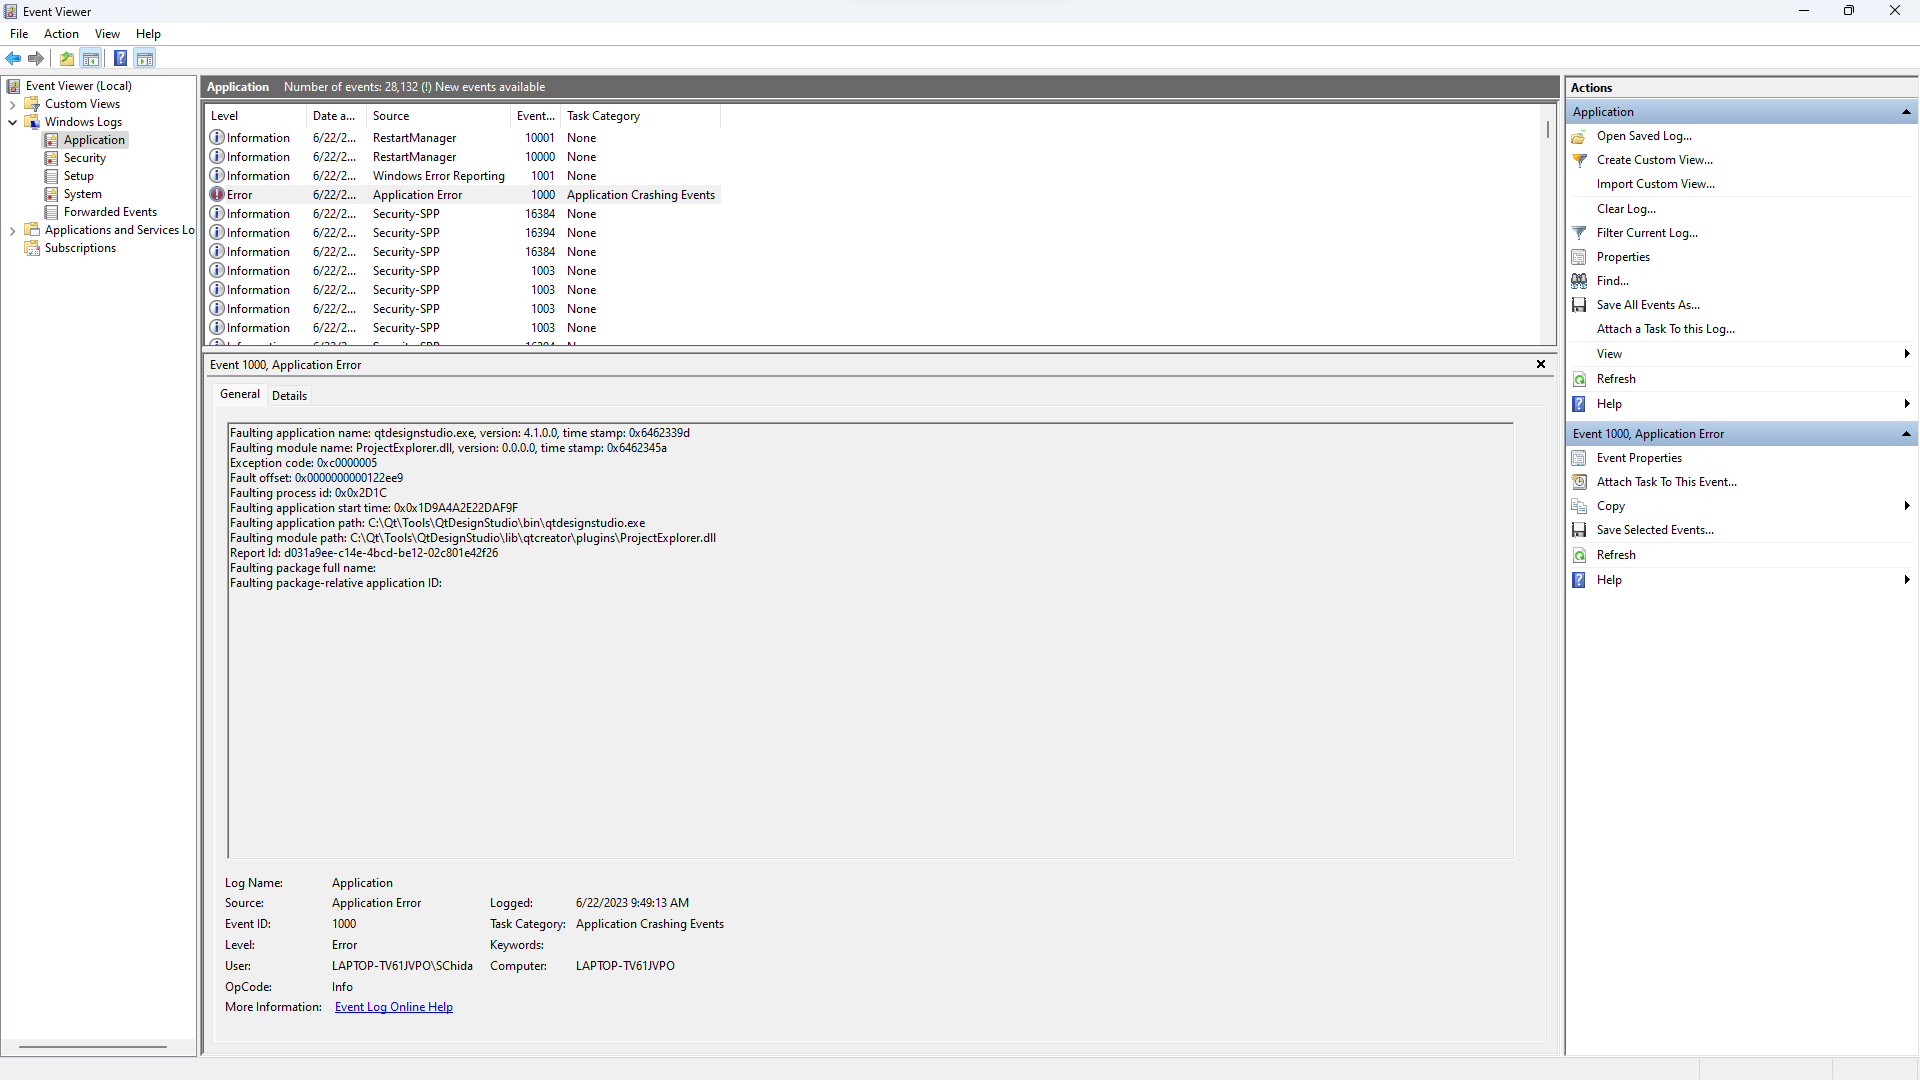Click Import Custom View... action

pyautogui.click(x=1656, y=184)
